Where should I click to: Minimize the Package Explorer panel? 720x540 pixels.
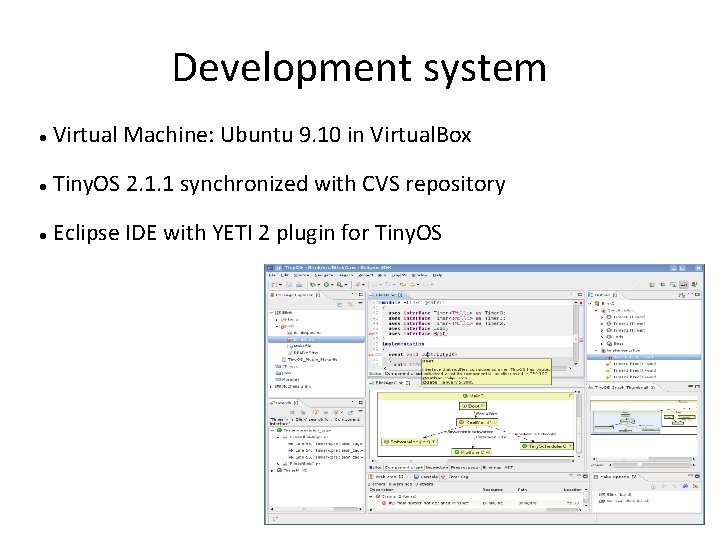[354, 295]
